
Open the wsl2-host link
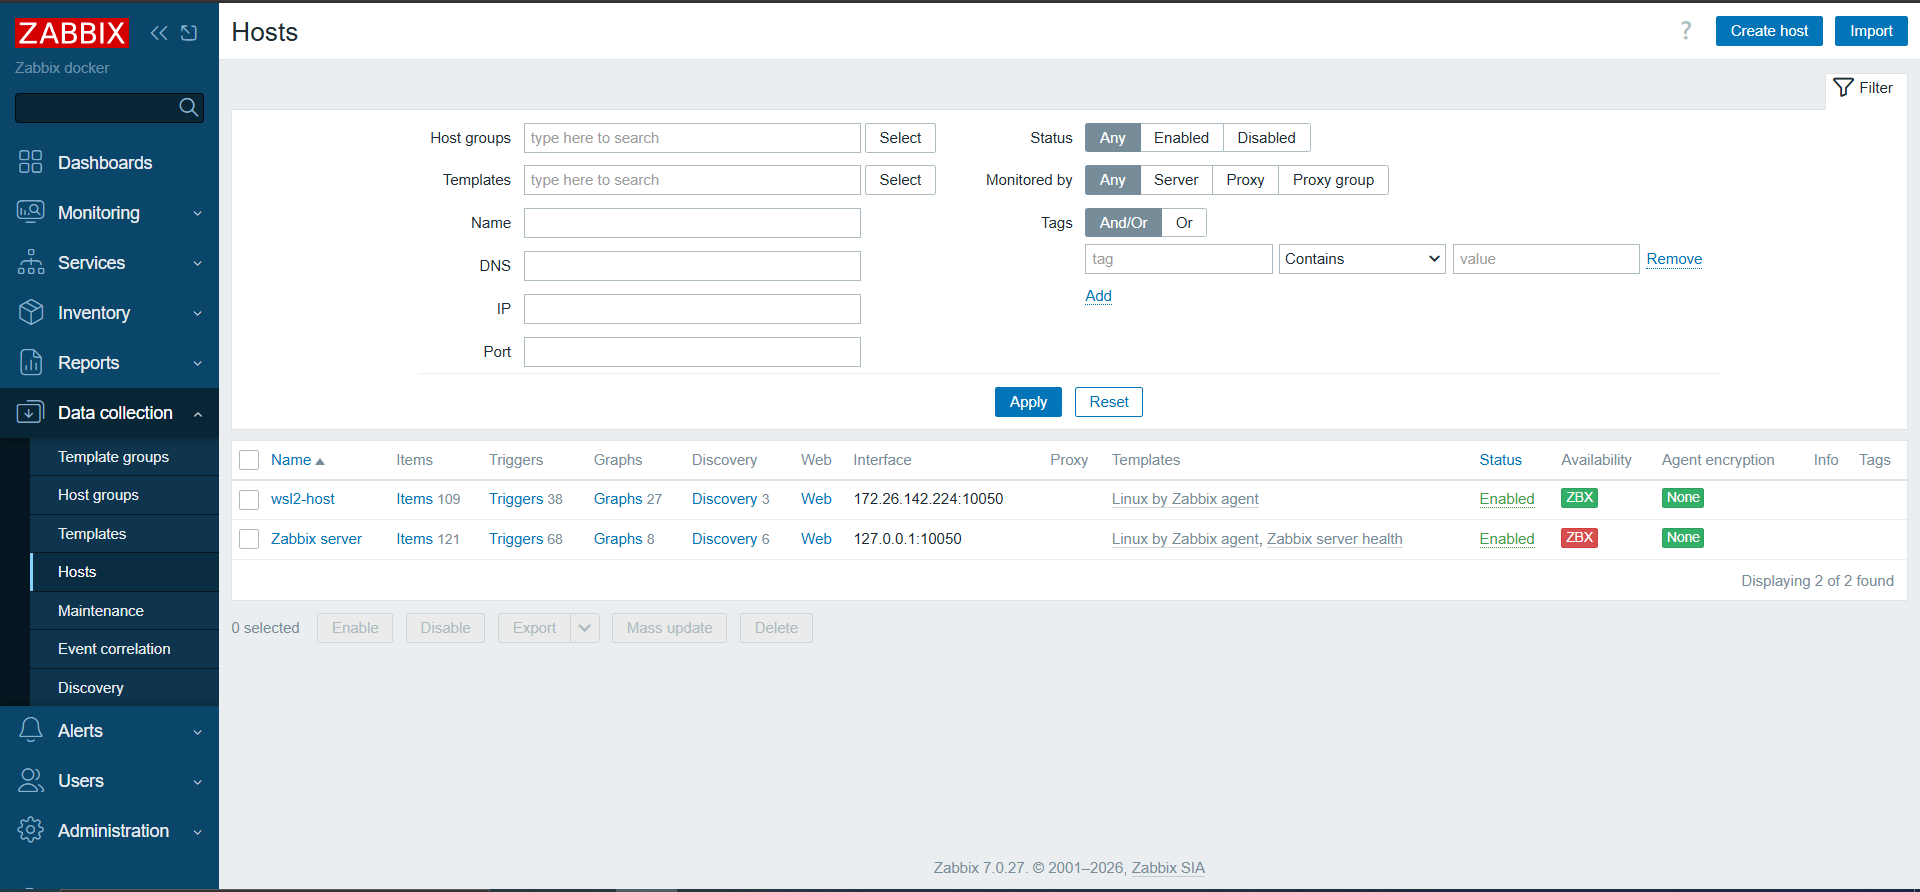303,499
